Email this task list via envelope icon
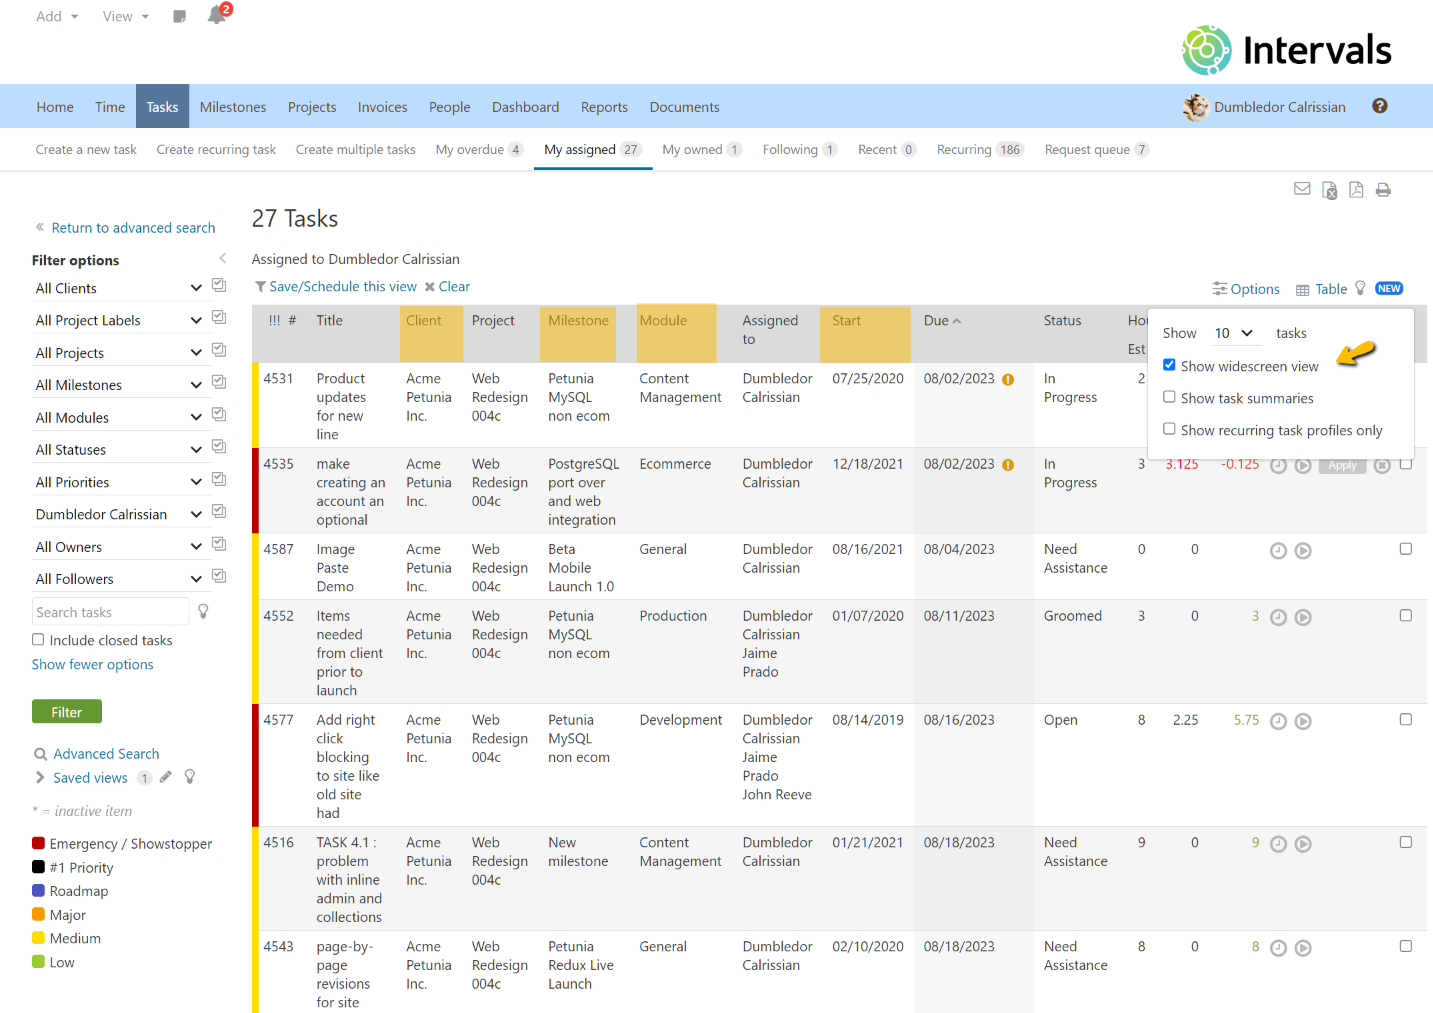1433x1013 pixels. (1301, 189)
